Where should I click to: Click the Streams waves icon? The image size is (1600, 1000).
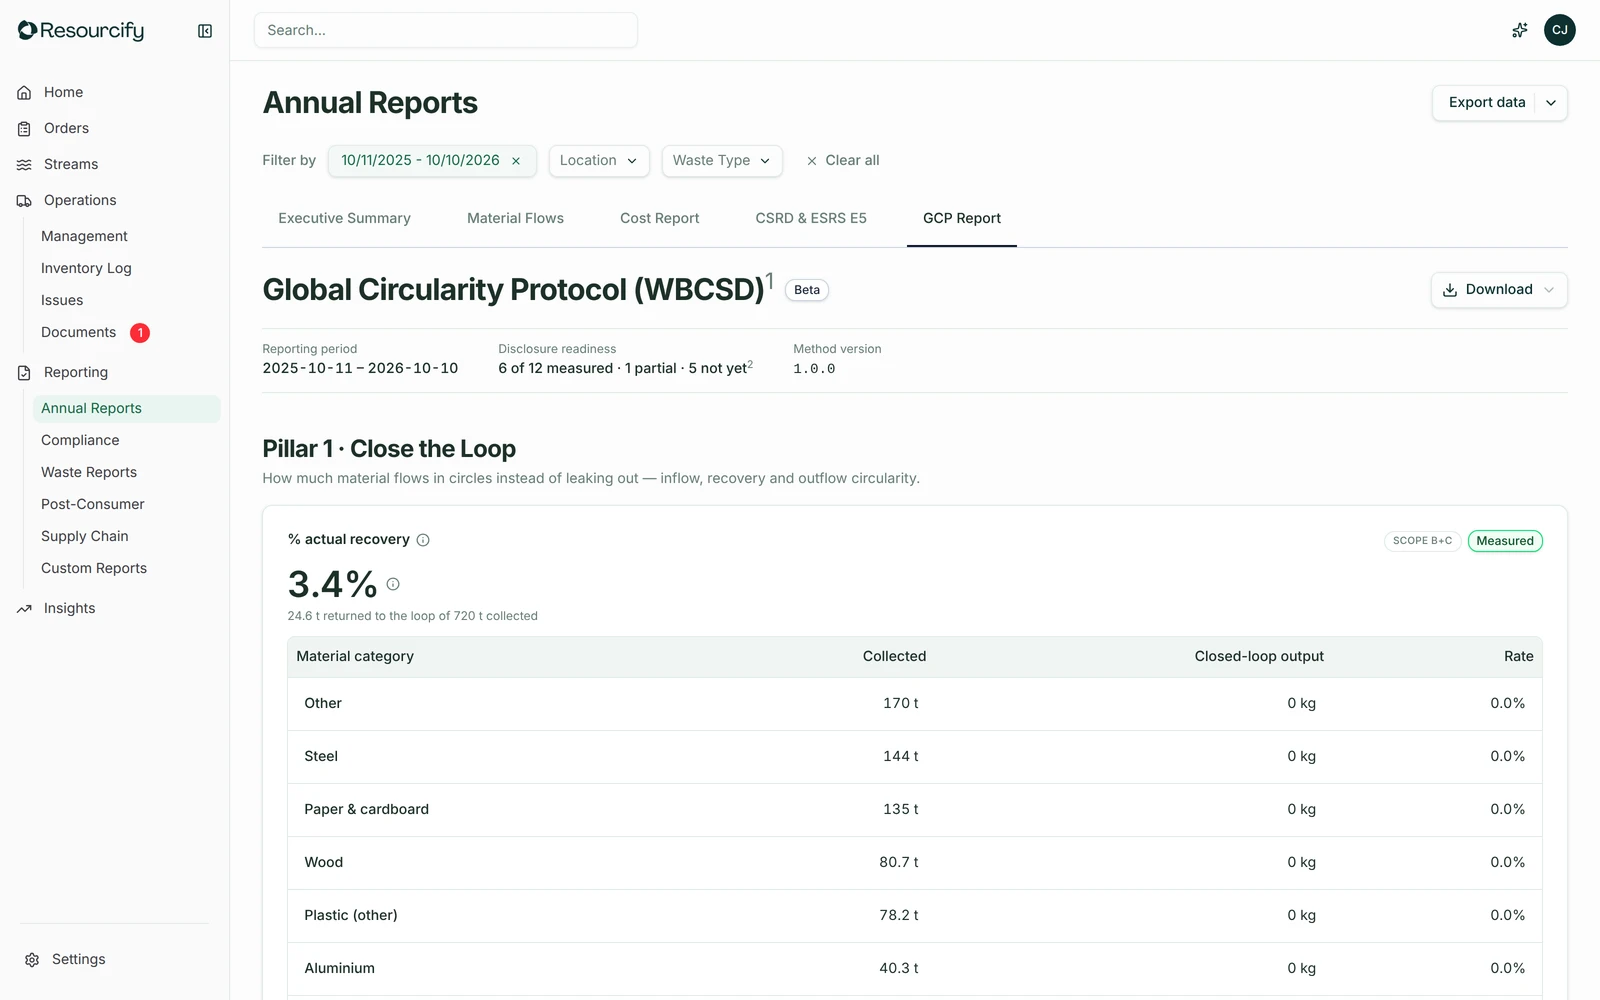pos(24,164)
